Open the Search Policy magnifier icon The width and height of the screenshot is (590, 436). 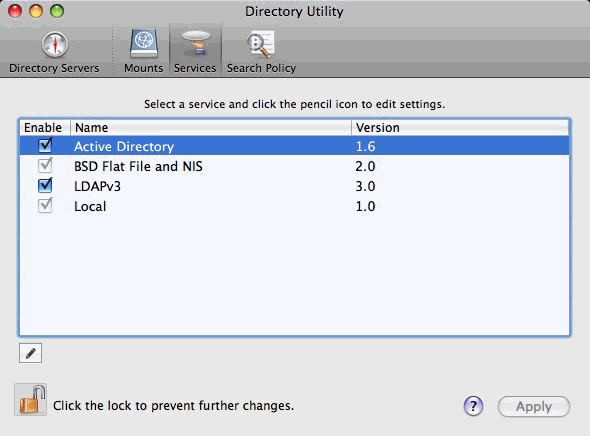(261, 44)
